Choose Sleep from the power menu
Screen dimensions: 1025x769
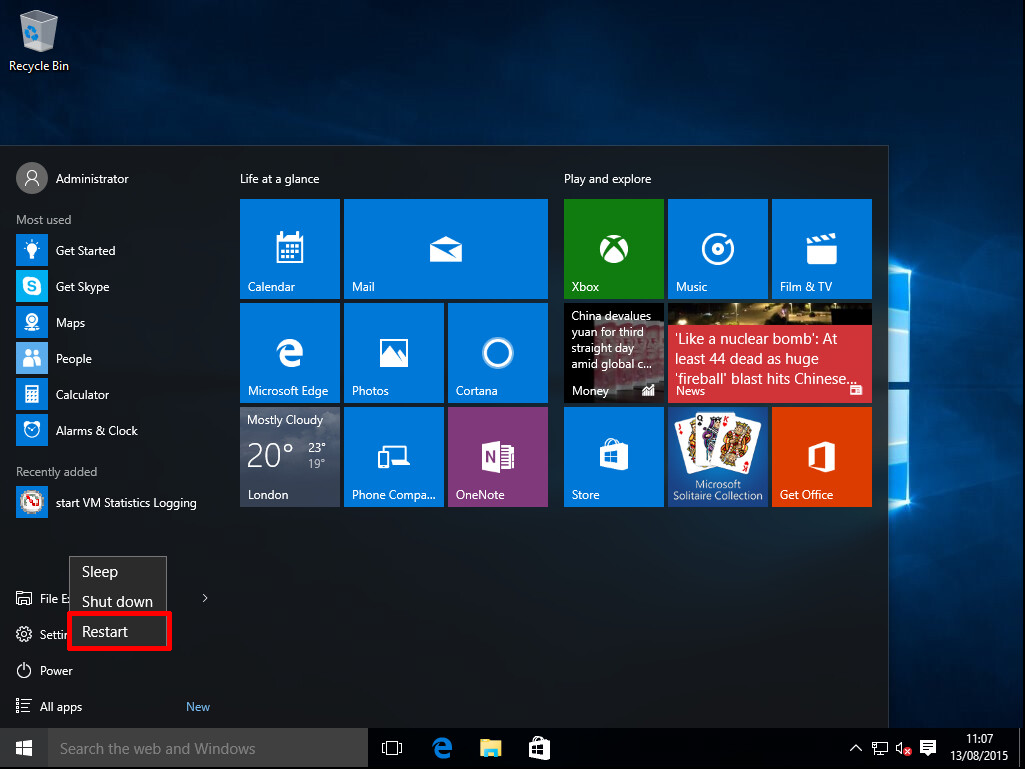(x=118, y=572)
